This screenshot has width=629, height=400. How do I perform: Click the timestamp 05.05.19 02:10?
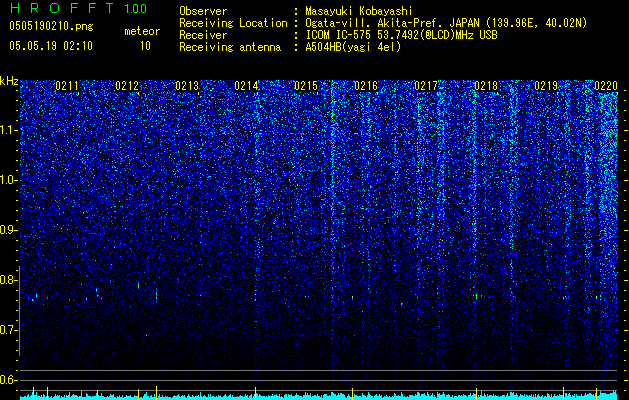(51, 46)
